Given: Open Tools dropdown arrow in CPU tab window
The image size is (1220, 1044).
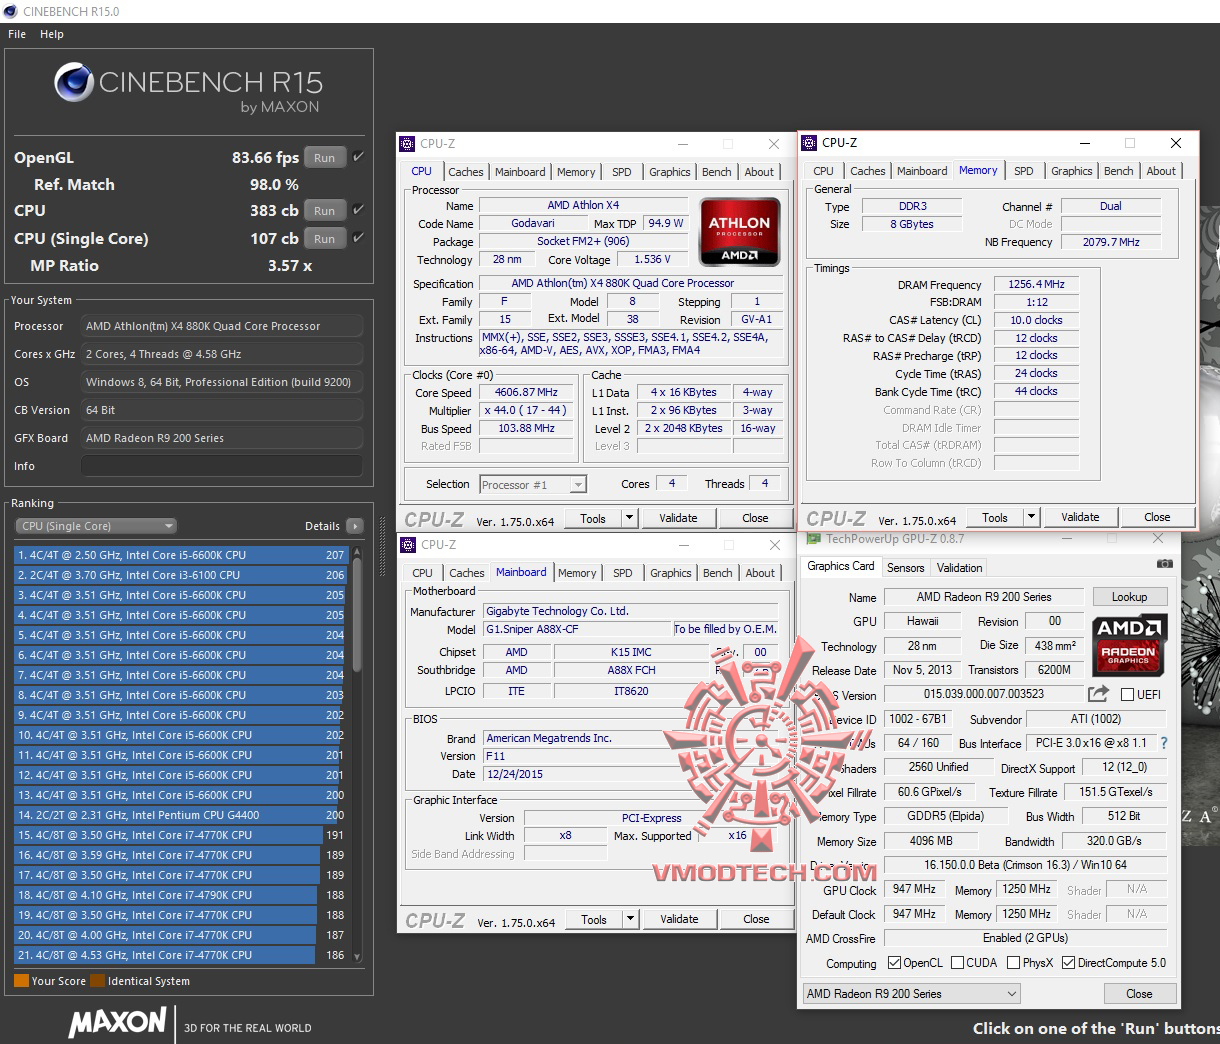Looking at the screenshot, I should point(629,518).
